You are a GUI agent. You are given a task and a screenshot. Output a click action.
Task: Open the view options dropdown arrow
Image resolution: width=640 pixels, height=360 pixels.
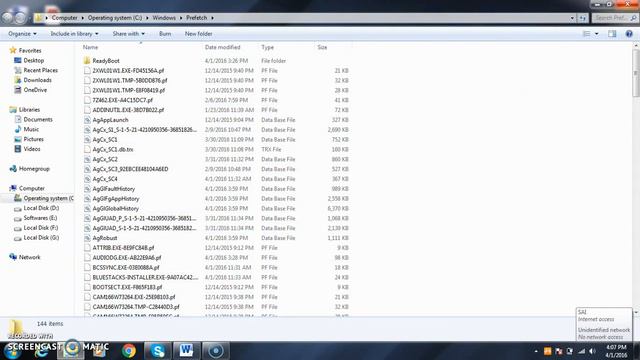[597, 34]
